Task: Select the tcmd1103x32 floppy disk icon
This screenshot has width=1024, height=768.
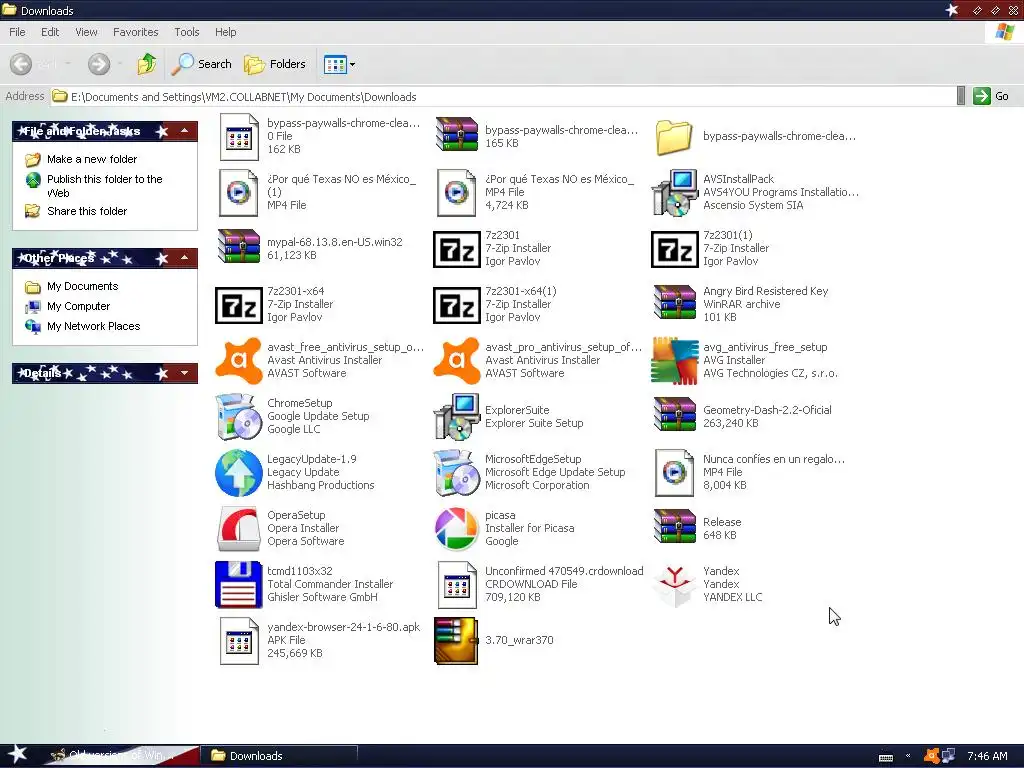Action: 238,584
